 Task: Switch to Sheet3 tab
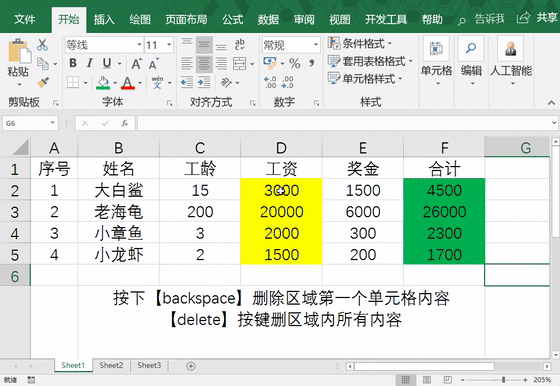click(149, 365)
